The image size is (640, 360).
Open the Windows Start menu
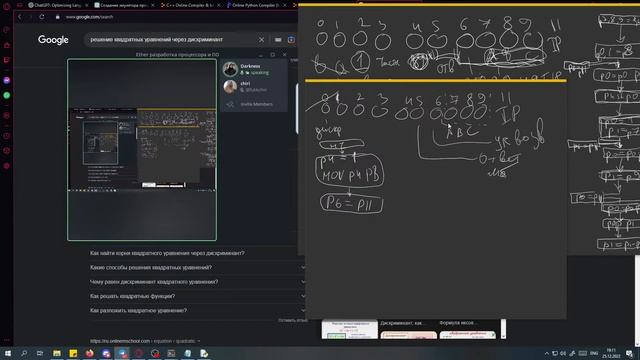[x=7, y=353]
